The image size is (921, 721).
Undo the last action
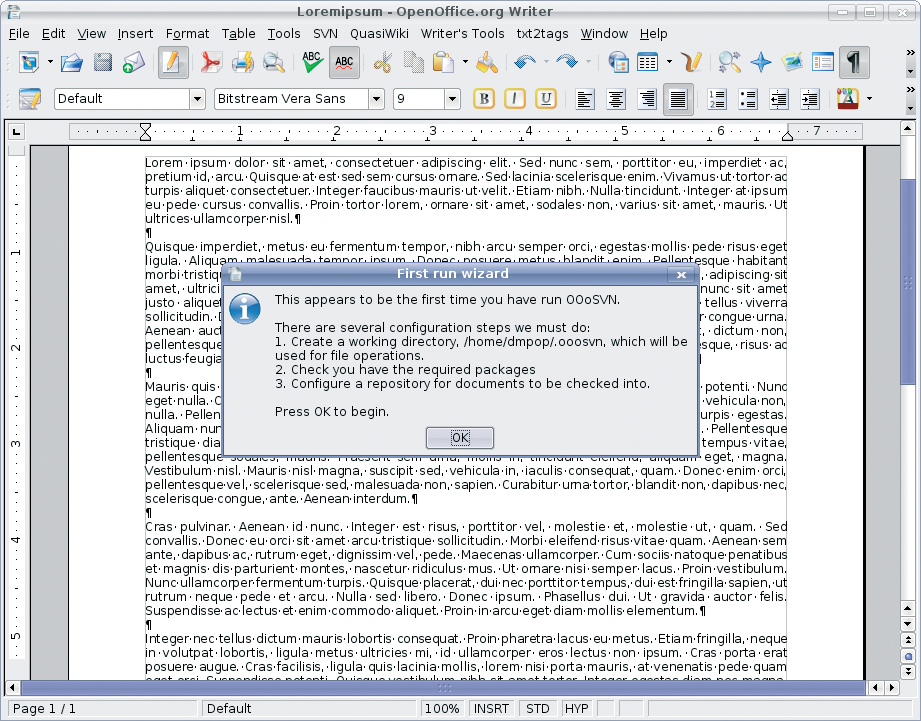525,62
